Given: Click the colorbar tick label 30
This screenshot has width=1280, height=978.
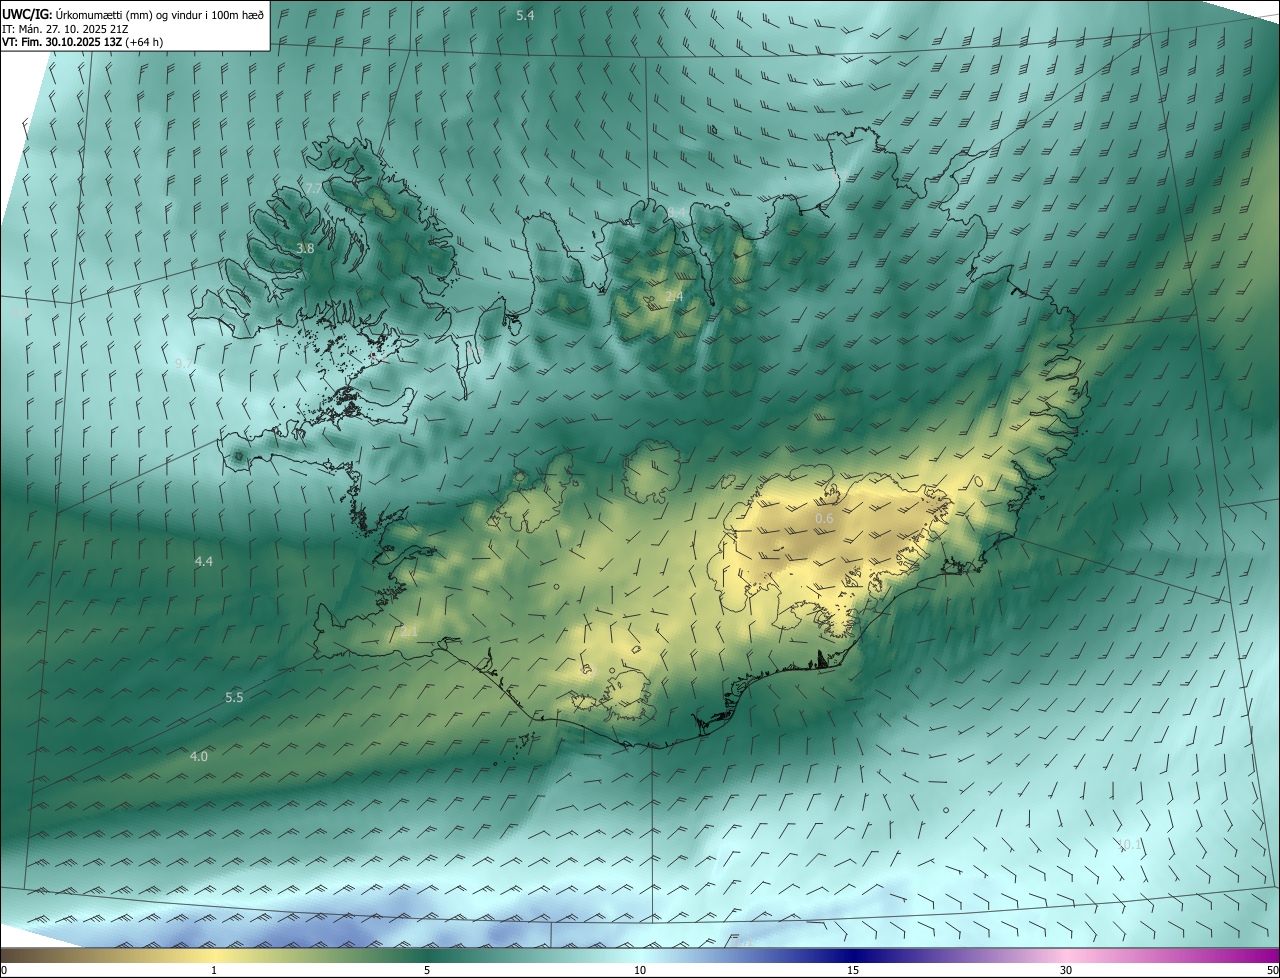Looking at the screenshot, I should 1066,971.
